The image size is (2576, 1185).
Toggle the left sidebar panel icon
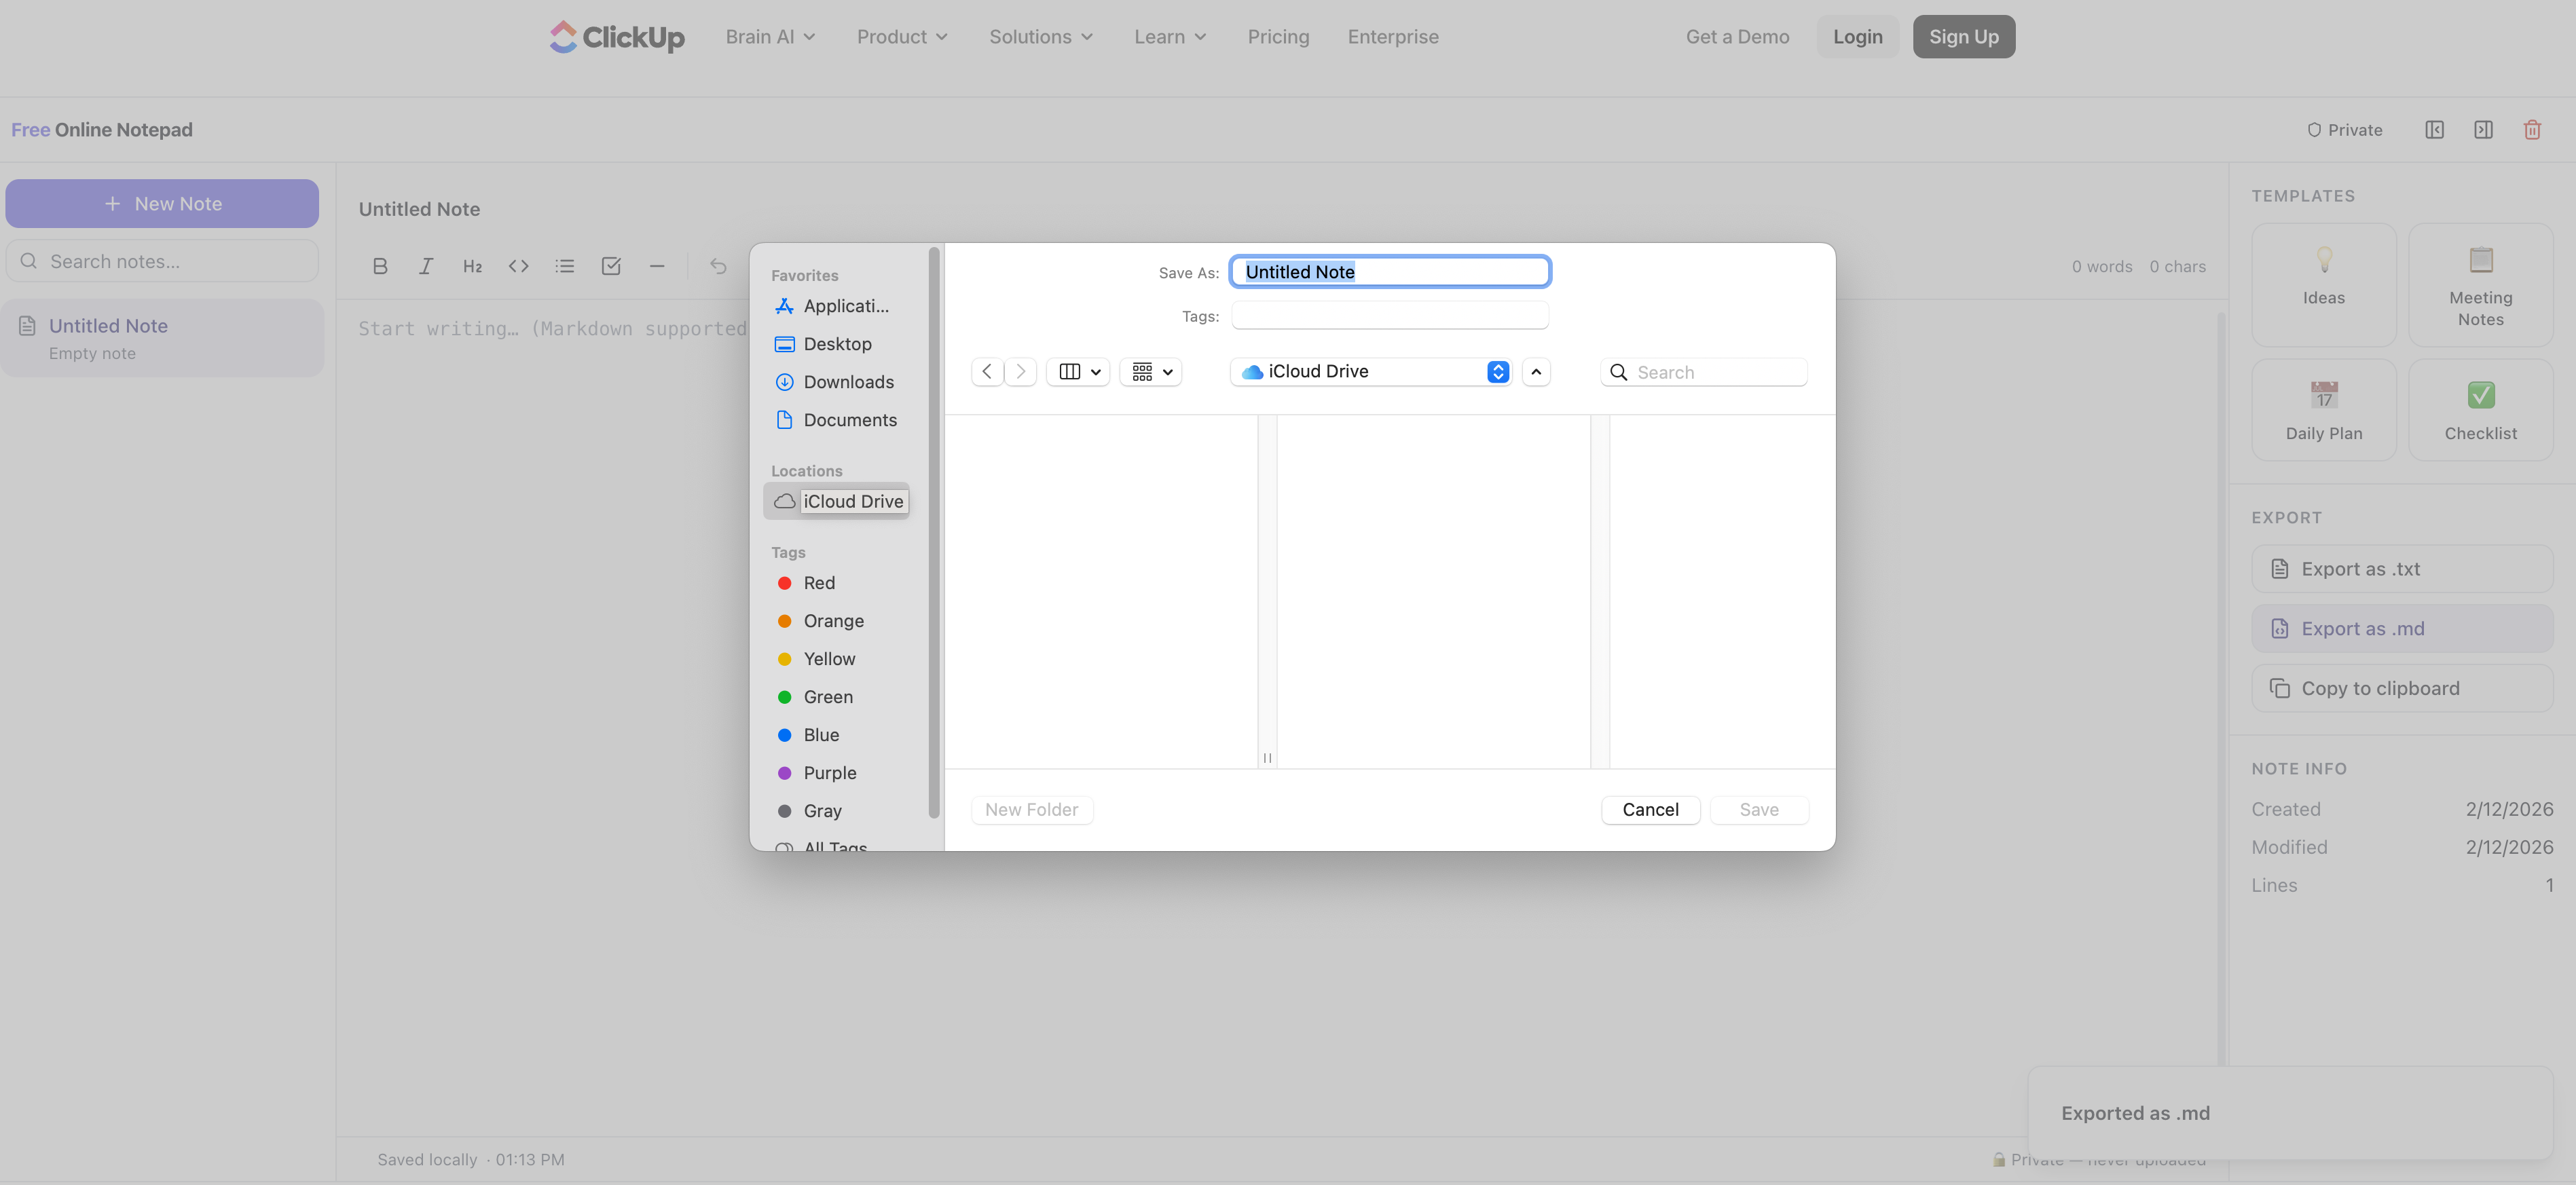click(x=2434, y=130)
